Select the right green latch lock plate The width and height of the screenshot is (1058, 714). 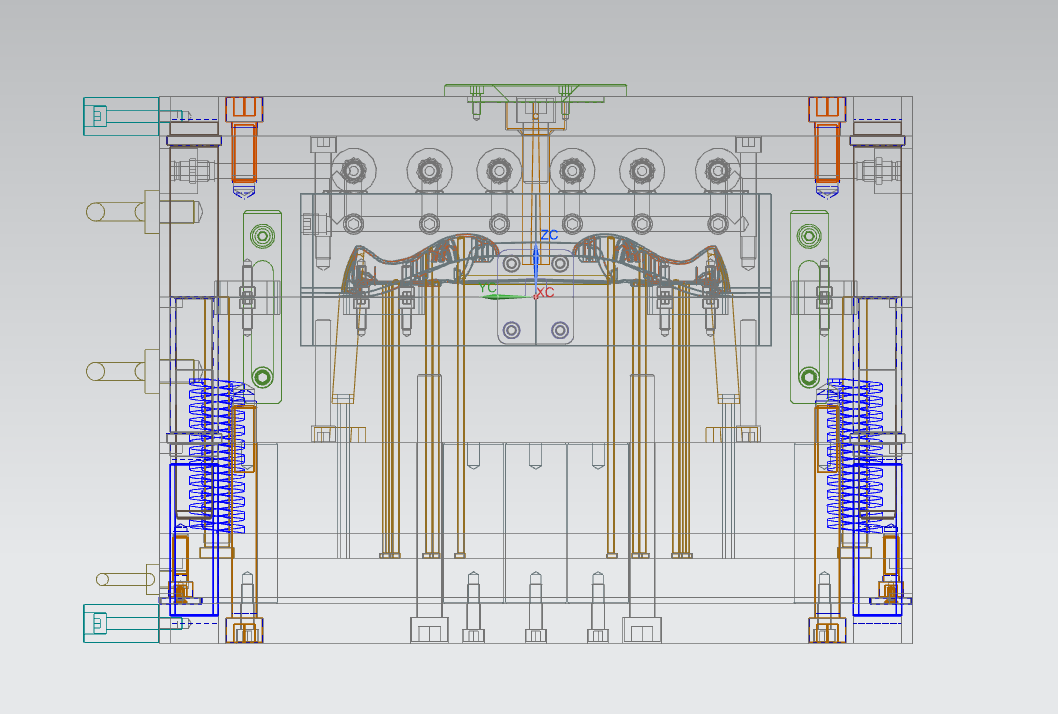809,307
